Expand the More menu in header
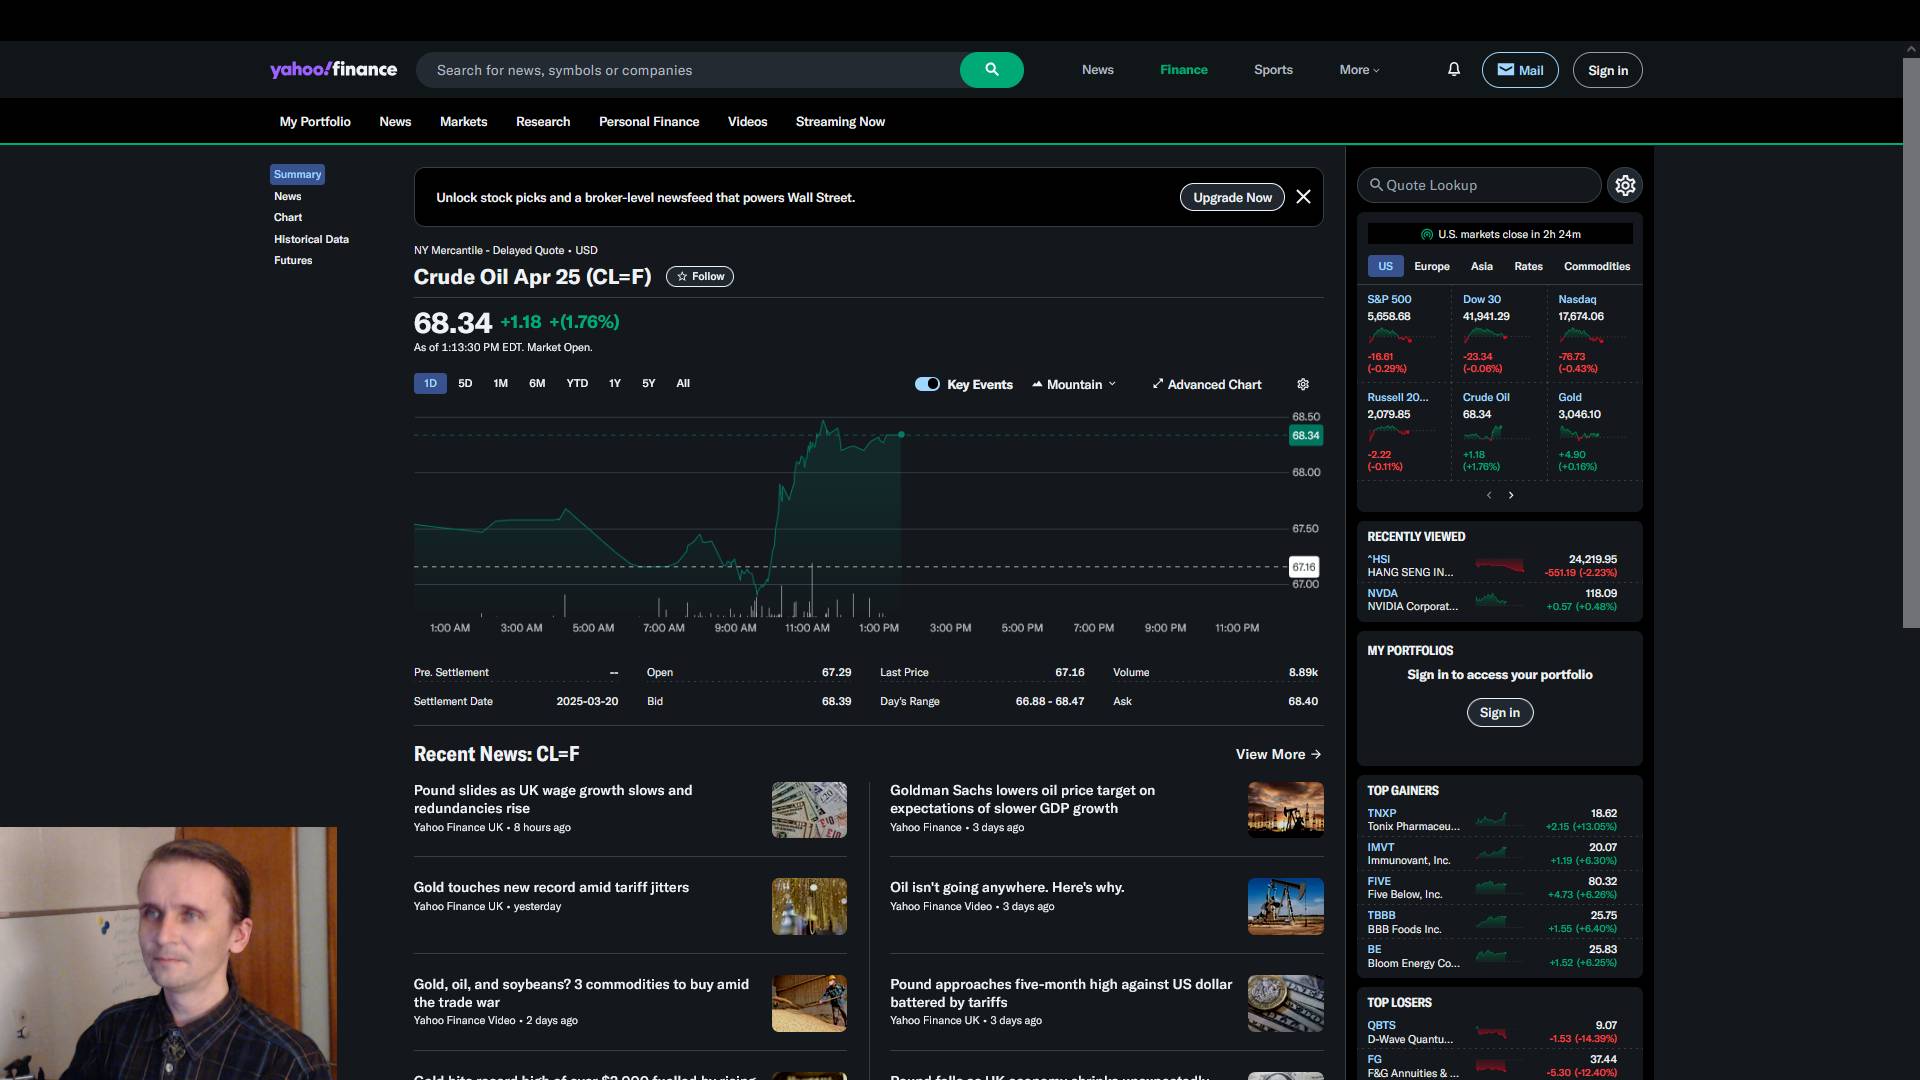The height and width of the screenshot is (1080, 1920). click(1359, 70)
